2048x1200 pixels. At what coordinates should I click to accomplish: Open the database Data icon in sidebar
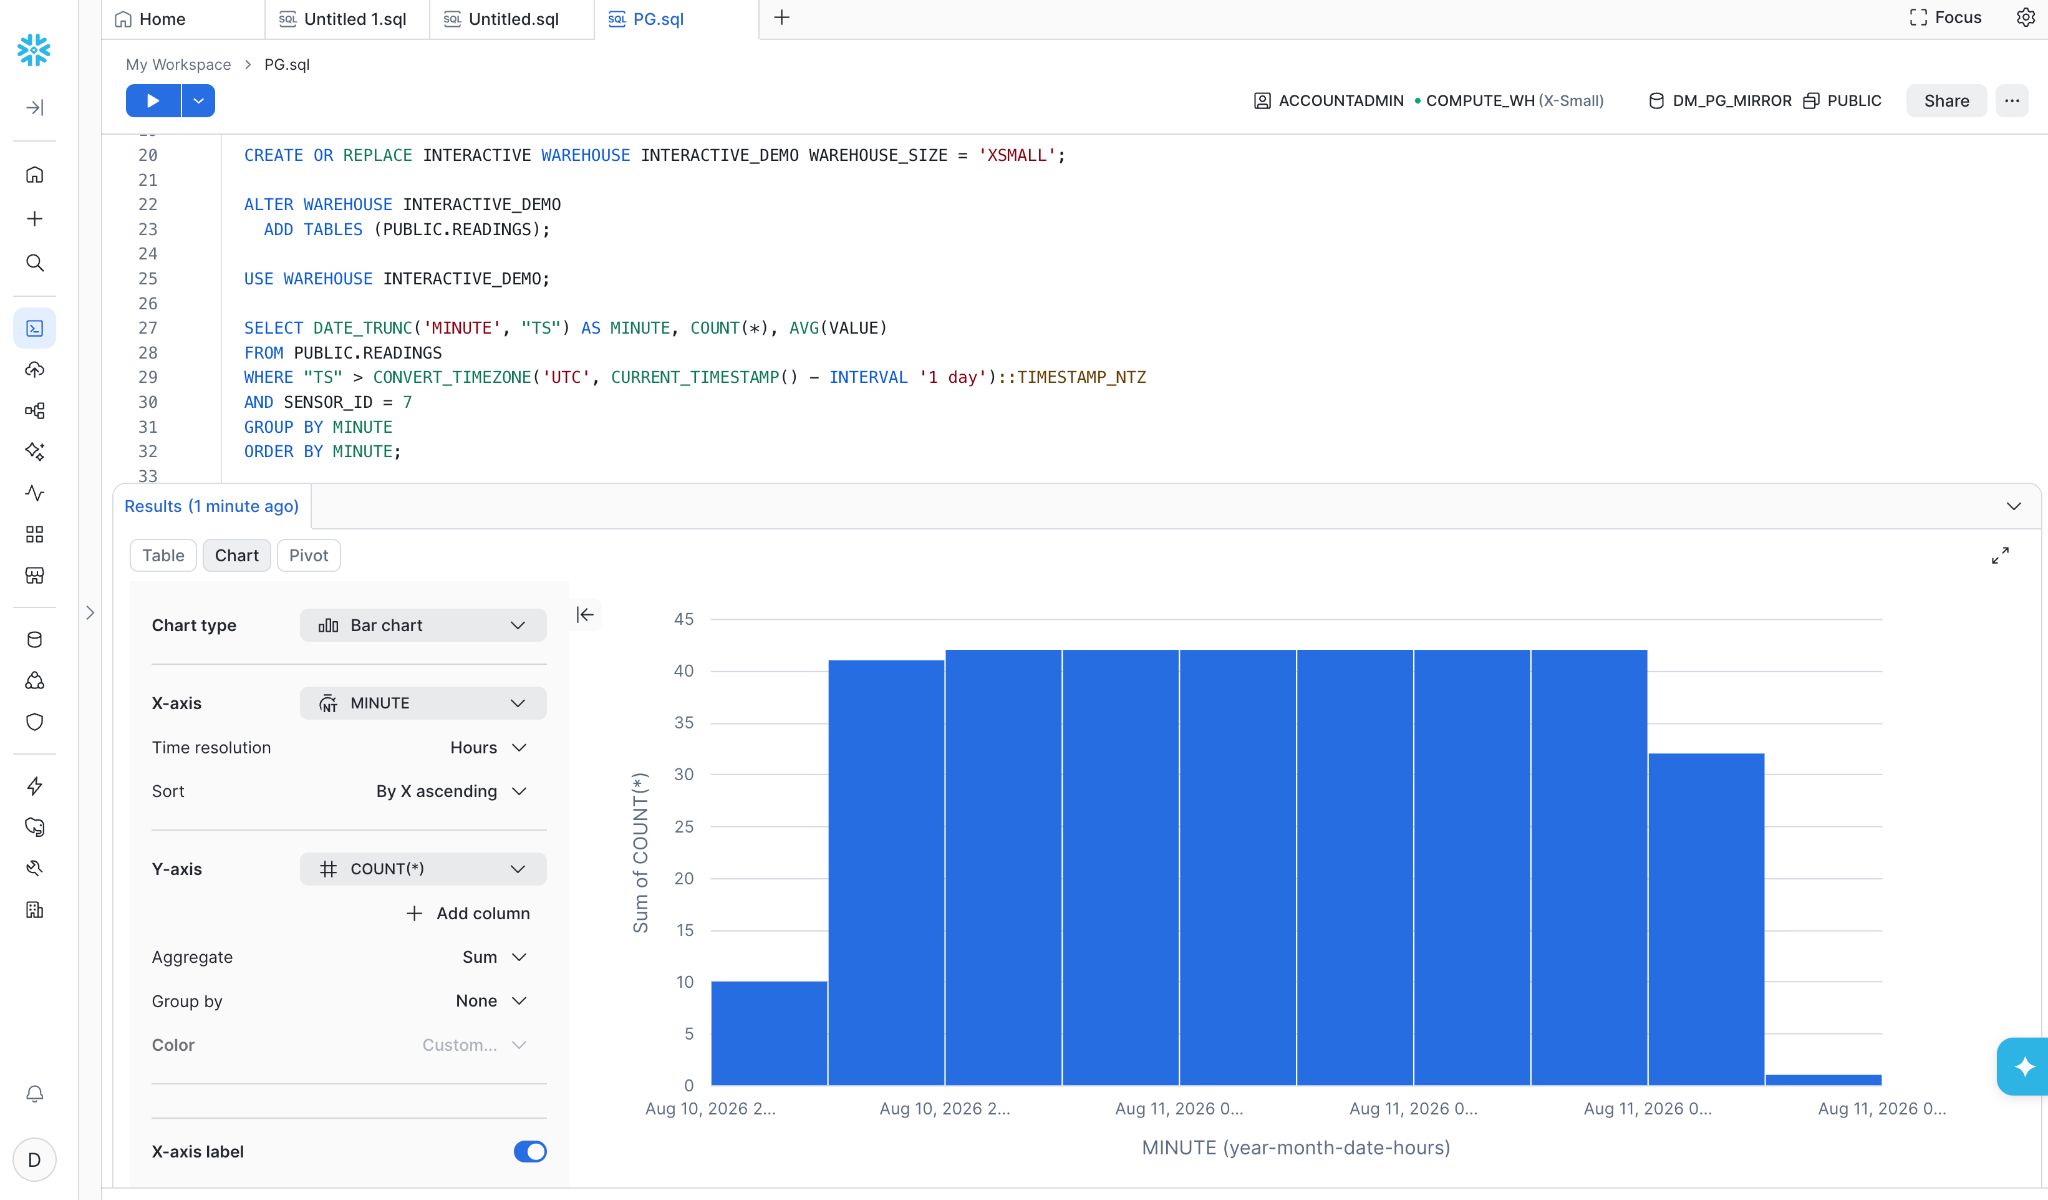coord(35,640)
